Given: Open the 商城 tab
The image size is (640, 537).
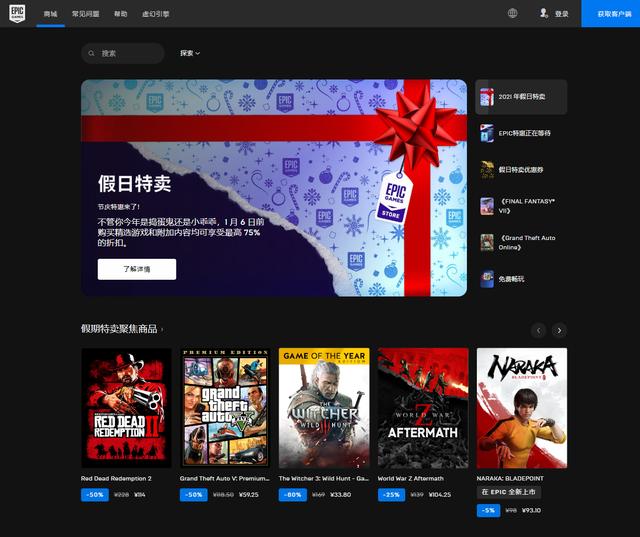Looking at the screenshot, I should 50,14.
